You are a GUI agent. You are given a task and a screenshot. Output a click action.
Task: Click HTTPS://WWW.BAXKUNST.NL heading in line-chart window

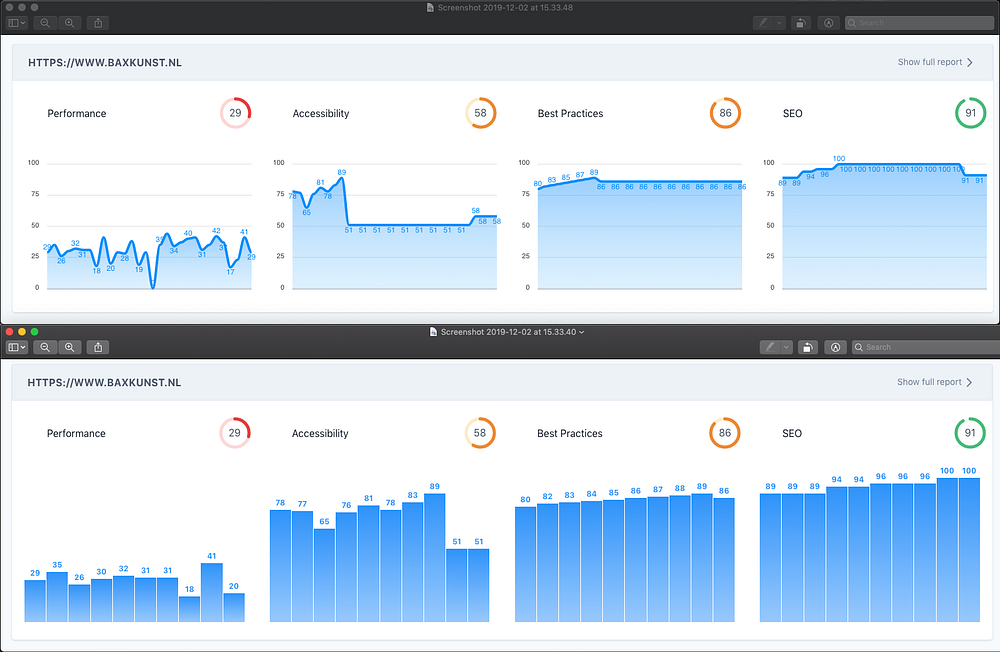105,63
